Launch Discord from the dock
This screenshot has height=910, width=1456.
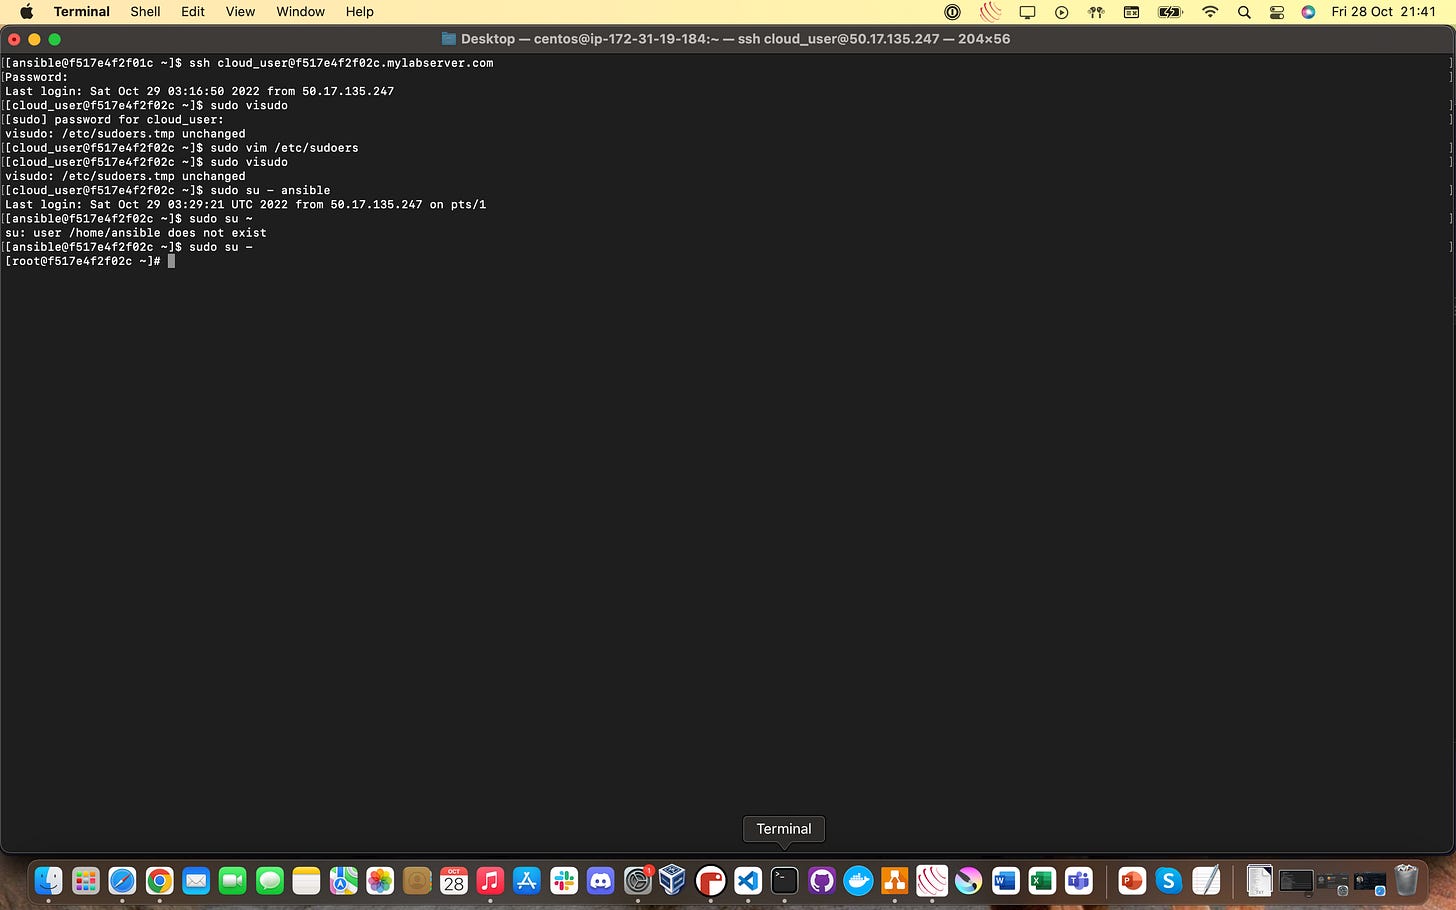click(601, 881)
